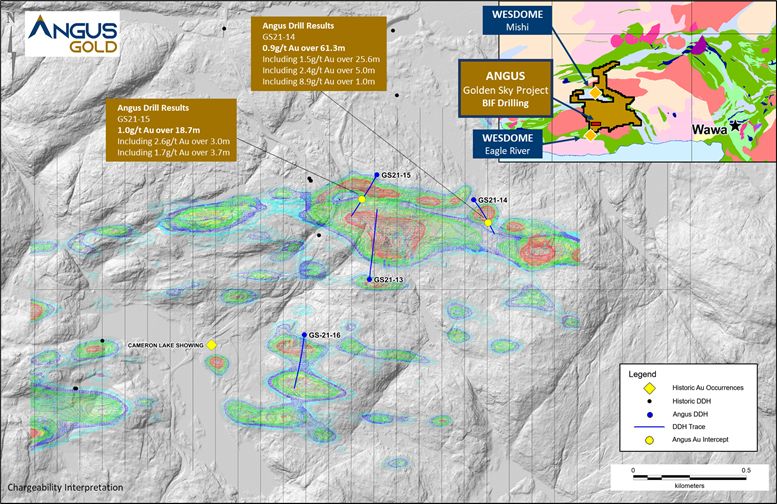Click the yellow Au intercept near GS21-14
Screen dimensions: 777x504
488,223
